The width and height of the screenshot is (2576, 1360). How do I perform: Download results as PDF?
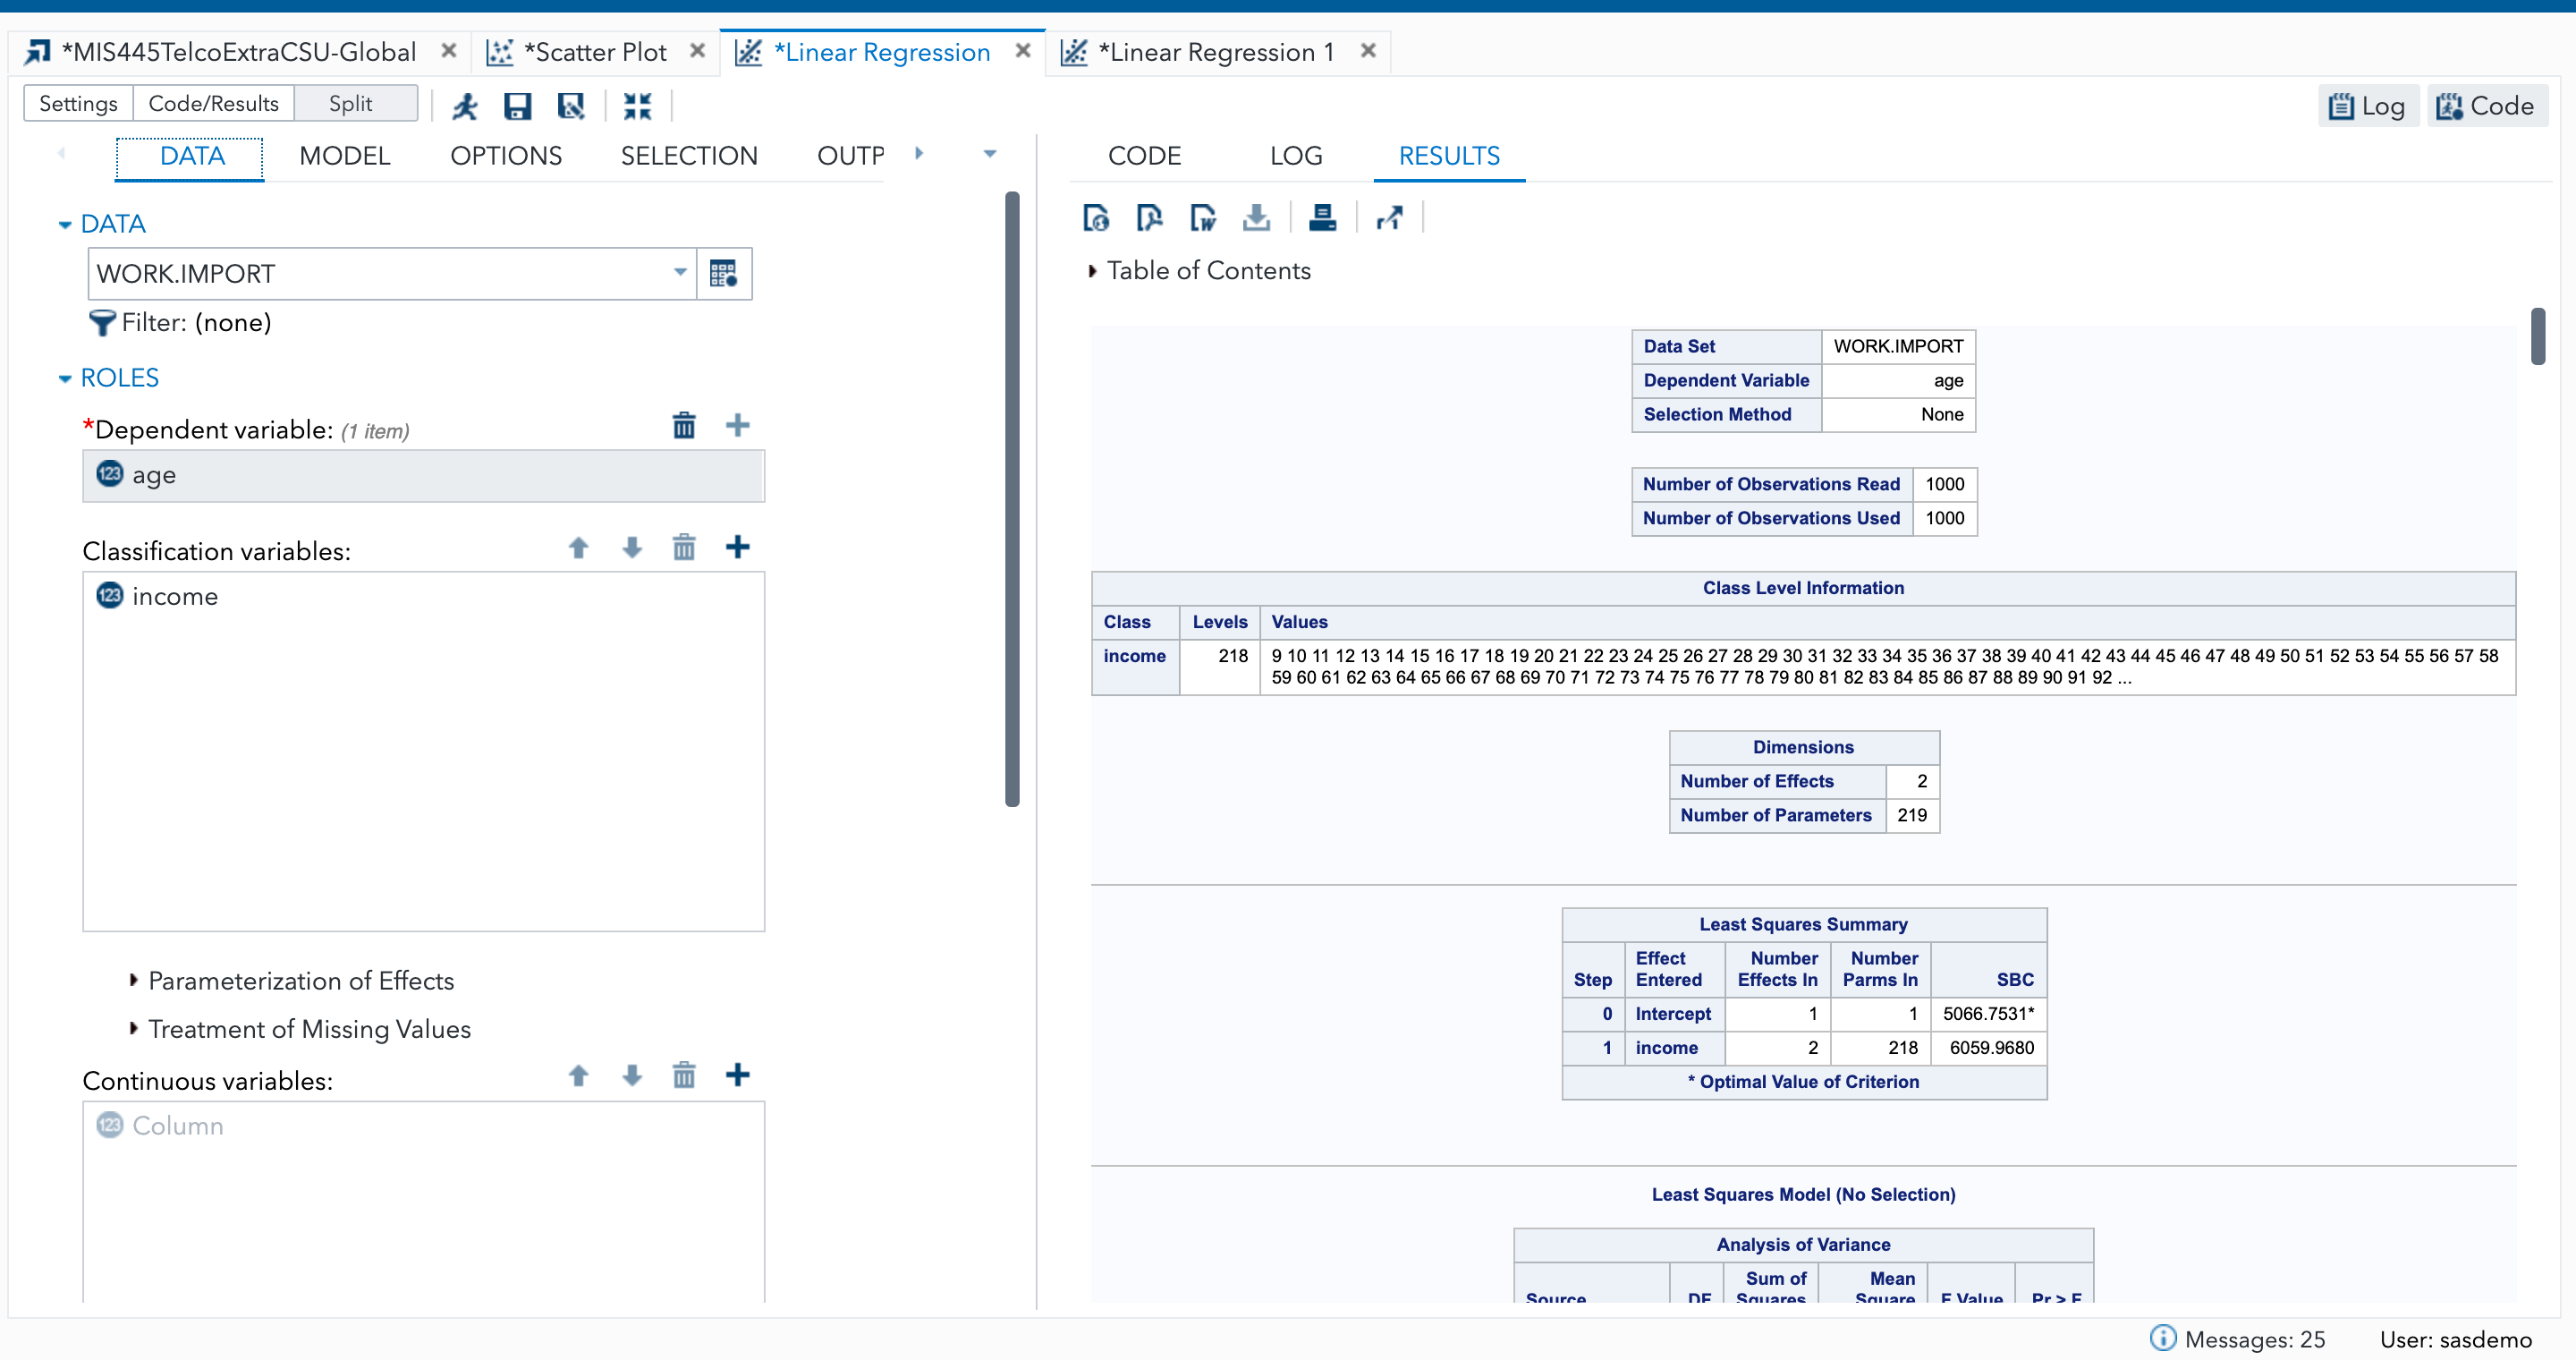point(1149,217)
